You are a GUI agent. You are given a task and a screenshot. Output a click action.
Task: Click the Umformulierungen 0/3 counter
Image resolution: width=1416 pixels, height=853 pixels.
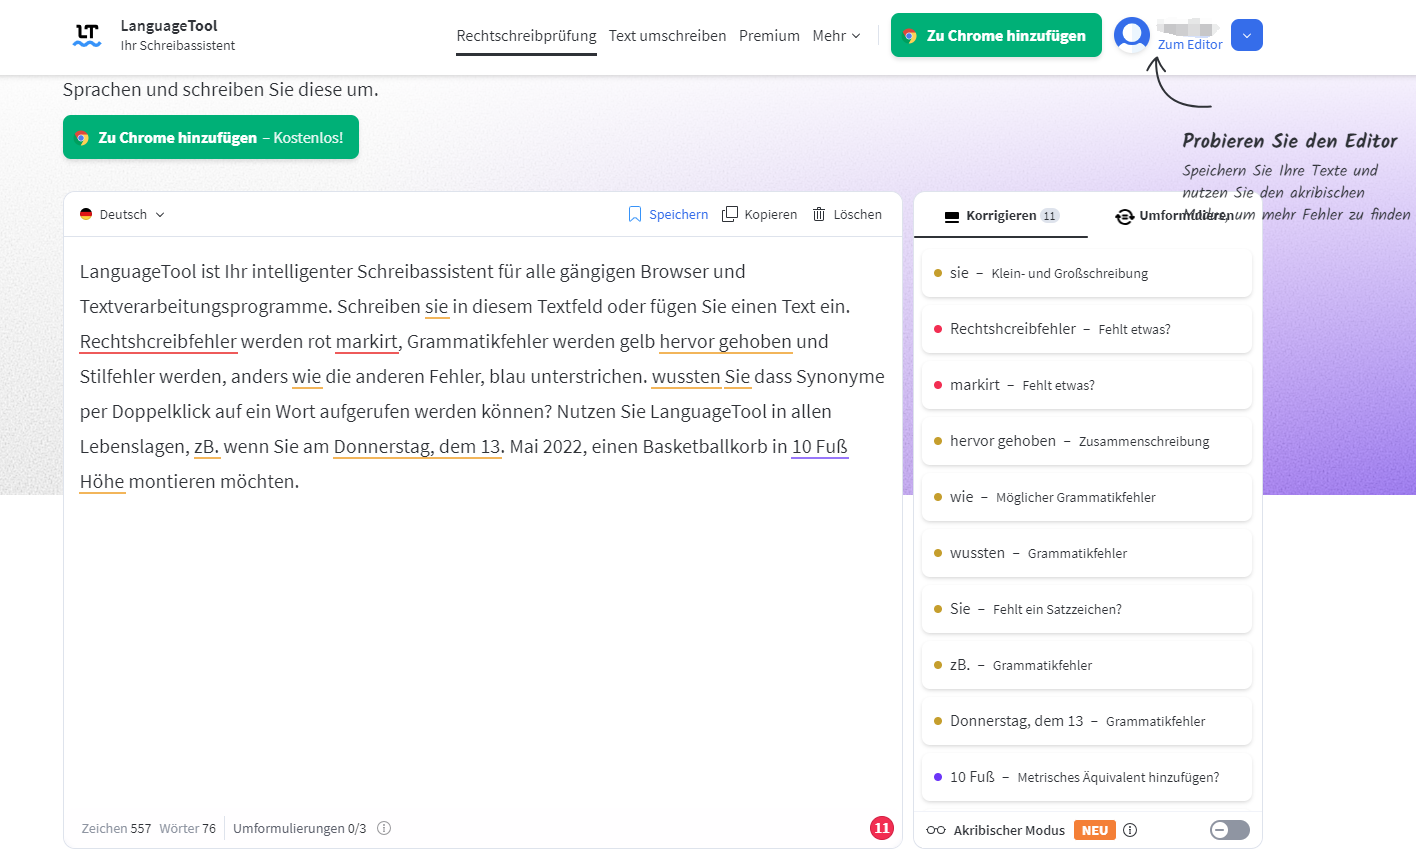(300, 828)
